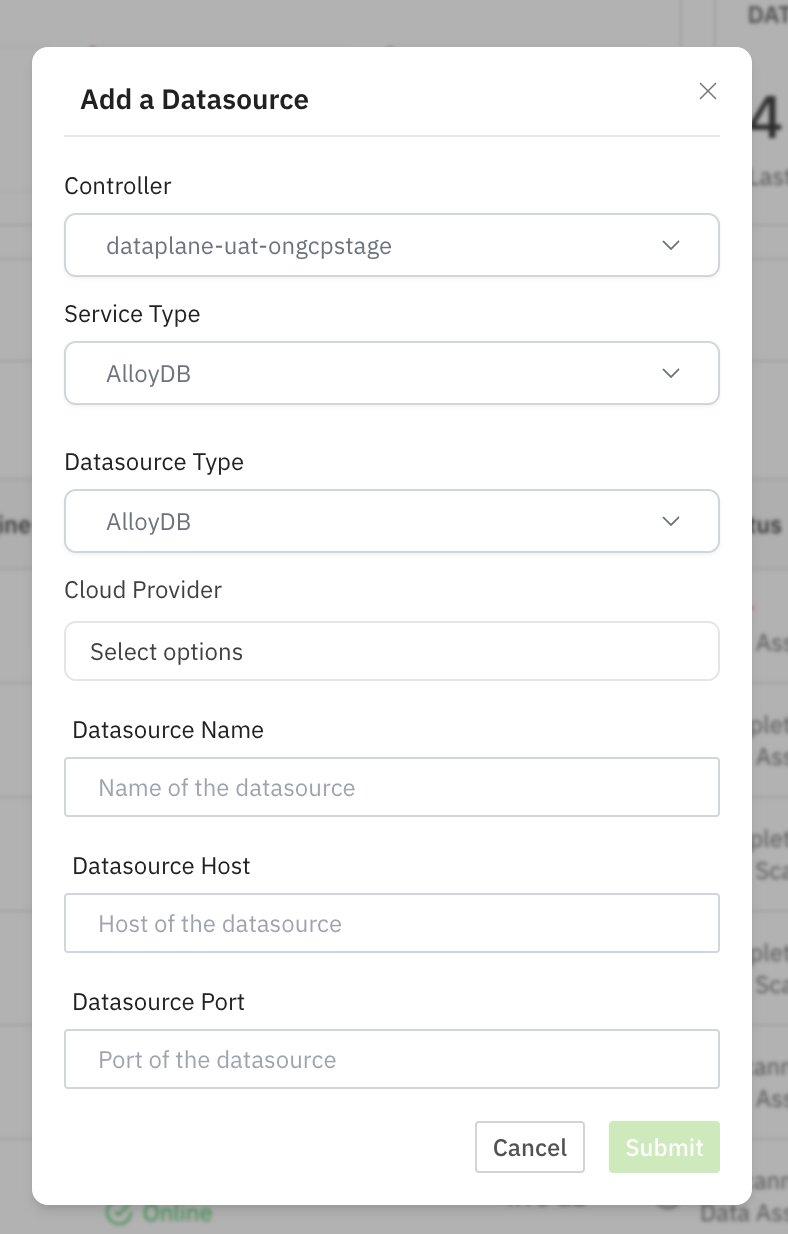788x1234 pixels.
Task: Click the Controller dropdown chevron arrow
Action: (671, 245)
